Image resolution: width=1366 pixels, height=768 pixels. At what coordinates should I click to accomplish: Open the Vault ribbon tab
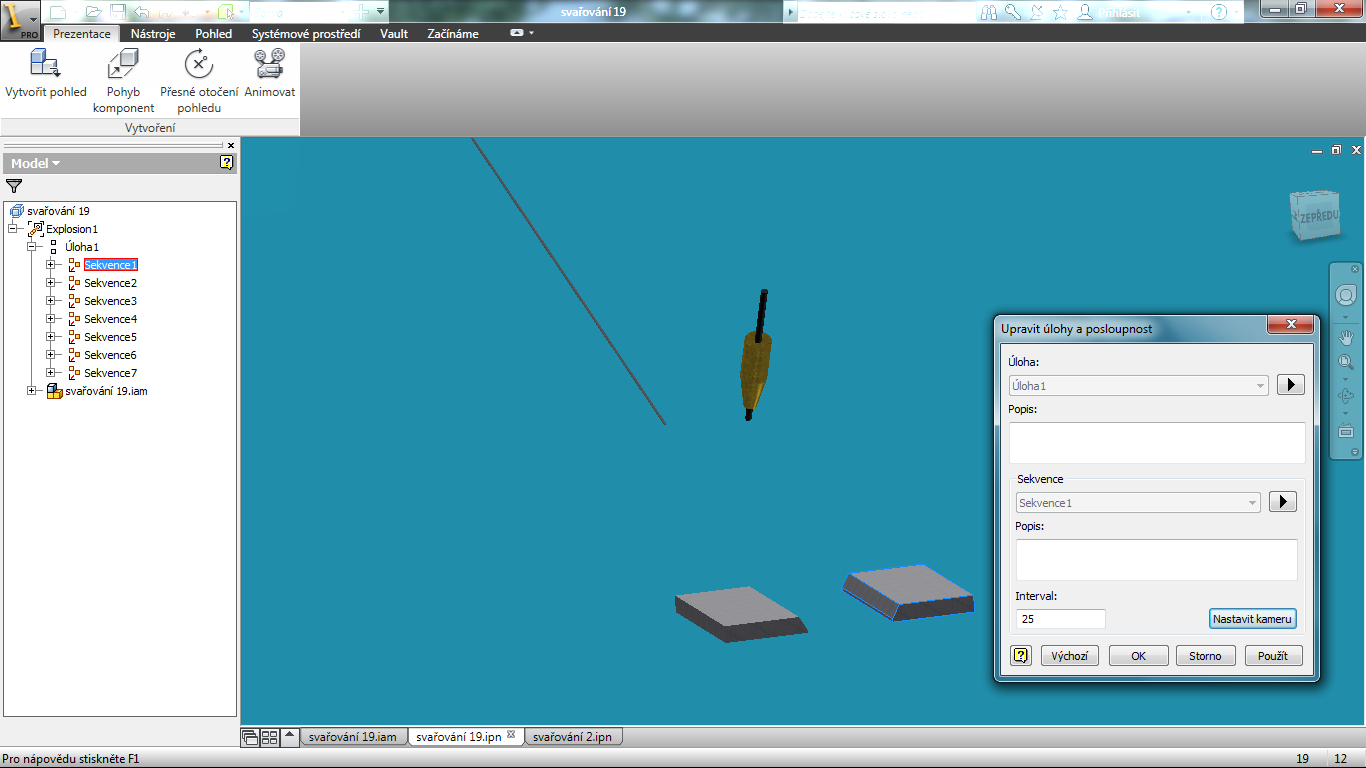394,34
